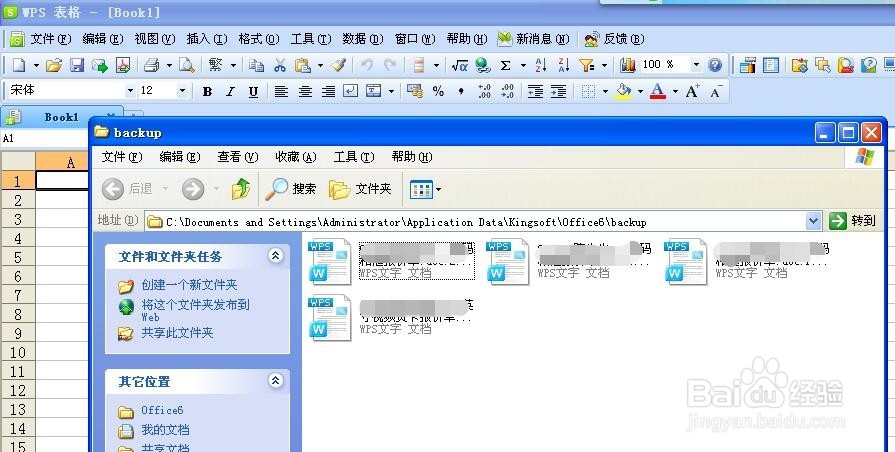Open the font color dropdown arrow

675,91
